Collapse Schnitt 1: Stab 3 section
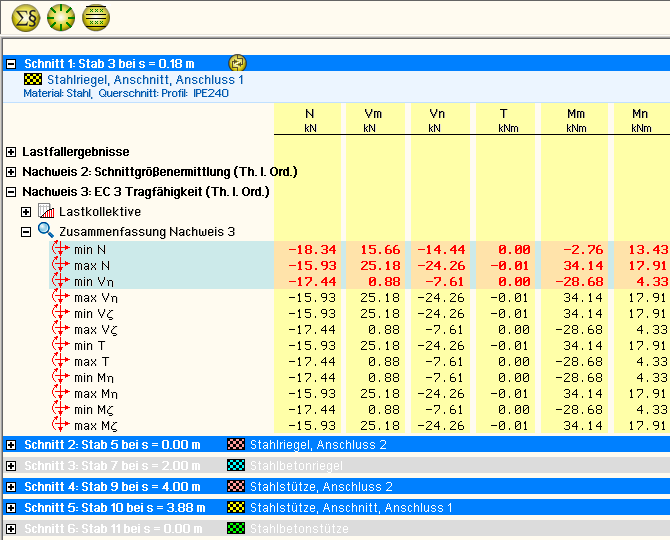The image size is (670, 540). point(11,63)
